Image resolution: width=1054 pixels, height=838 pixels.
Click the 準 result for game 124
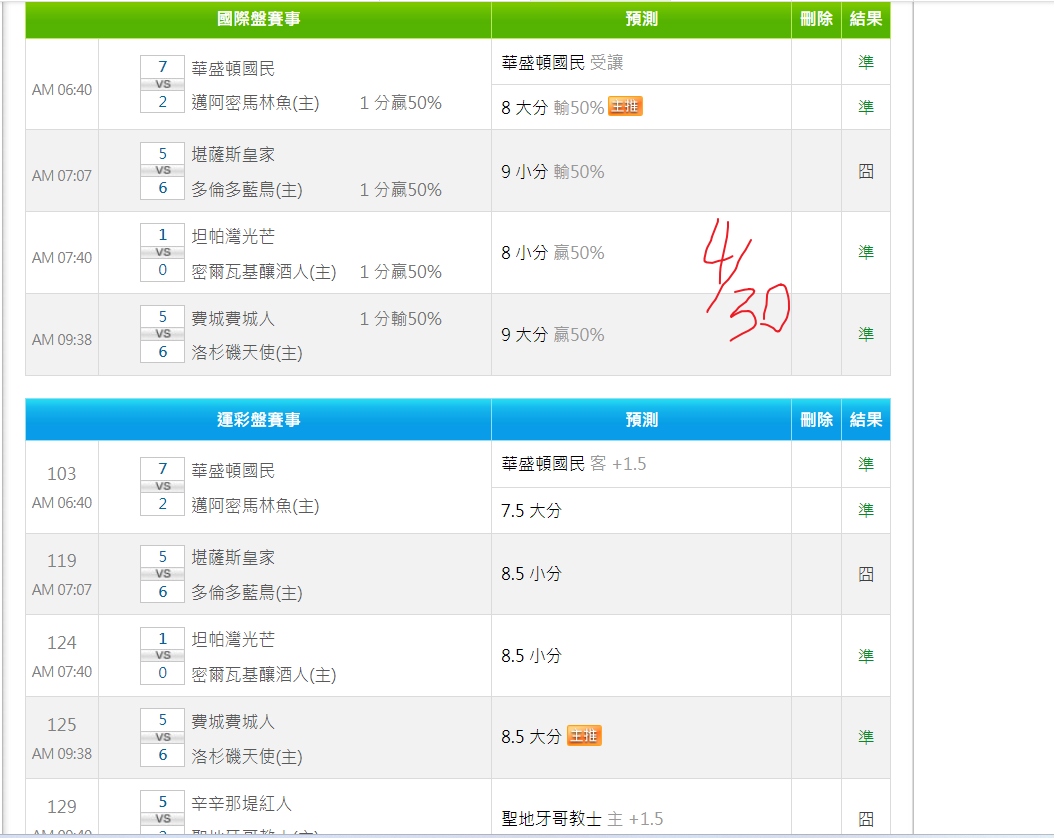coord(866,656)
